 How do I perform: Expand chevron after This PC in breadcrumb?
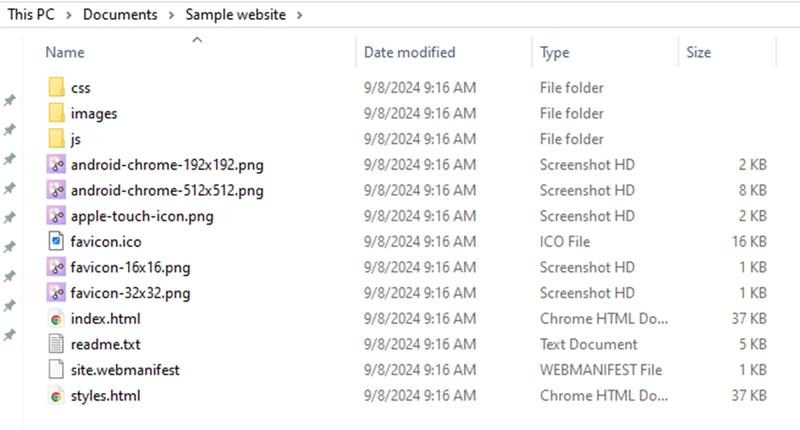coord(68,15)
